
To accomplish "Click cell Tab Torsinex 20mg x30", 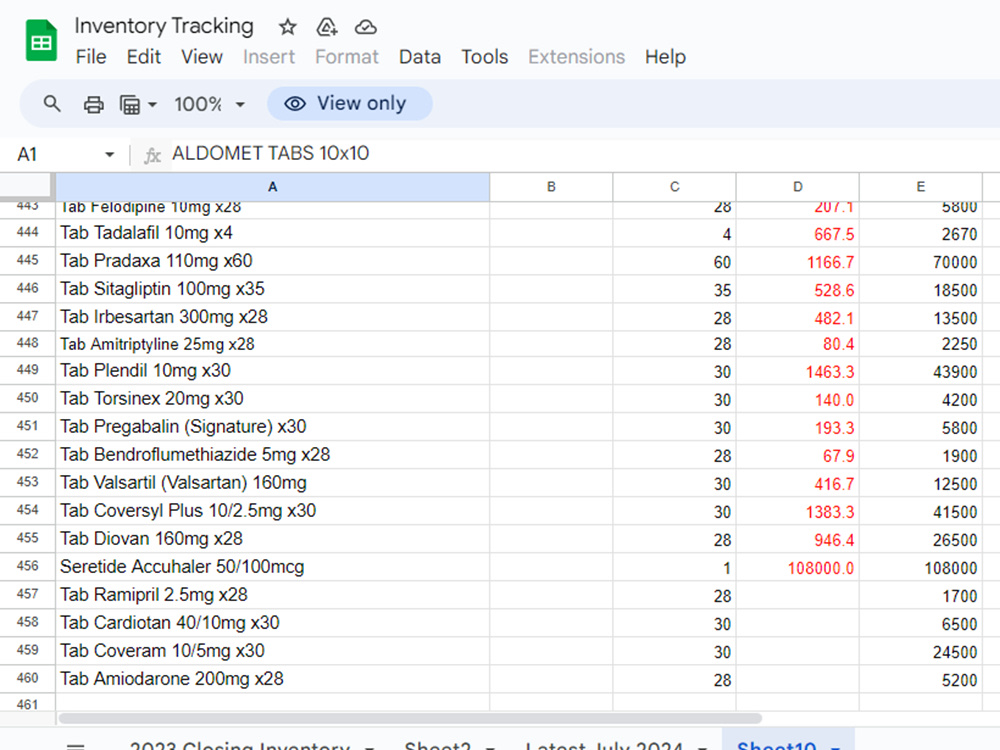I will point(272,399).
